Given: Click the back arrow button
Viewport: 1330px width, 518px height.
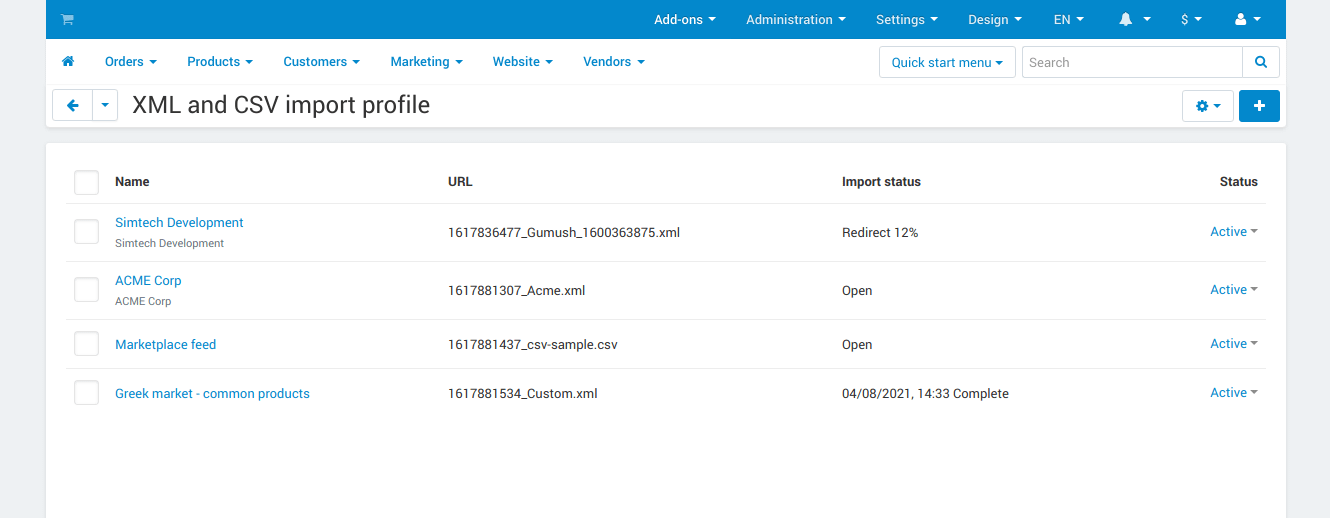Looking at the screenshot, I should (x=72, y=105).
